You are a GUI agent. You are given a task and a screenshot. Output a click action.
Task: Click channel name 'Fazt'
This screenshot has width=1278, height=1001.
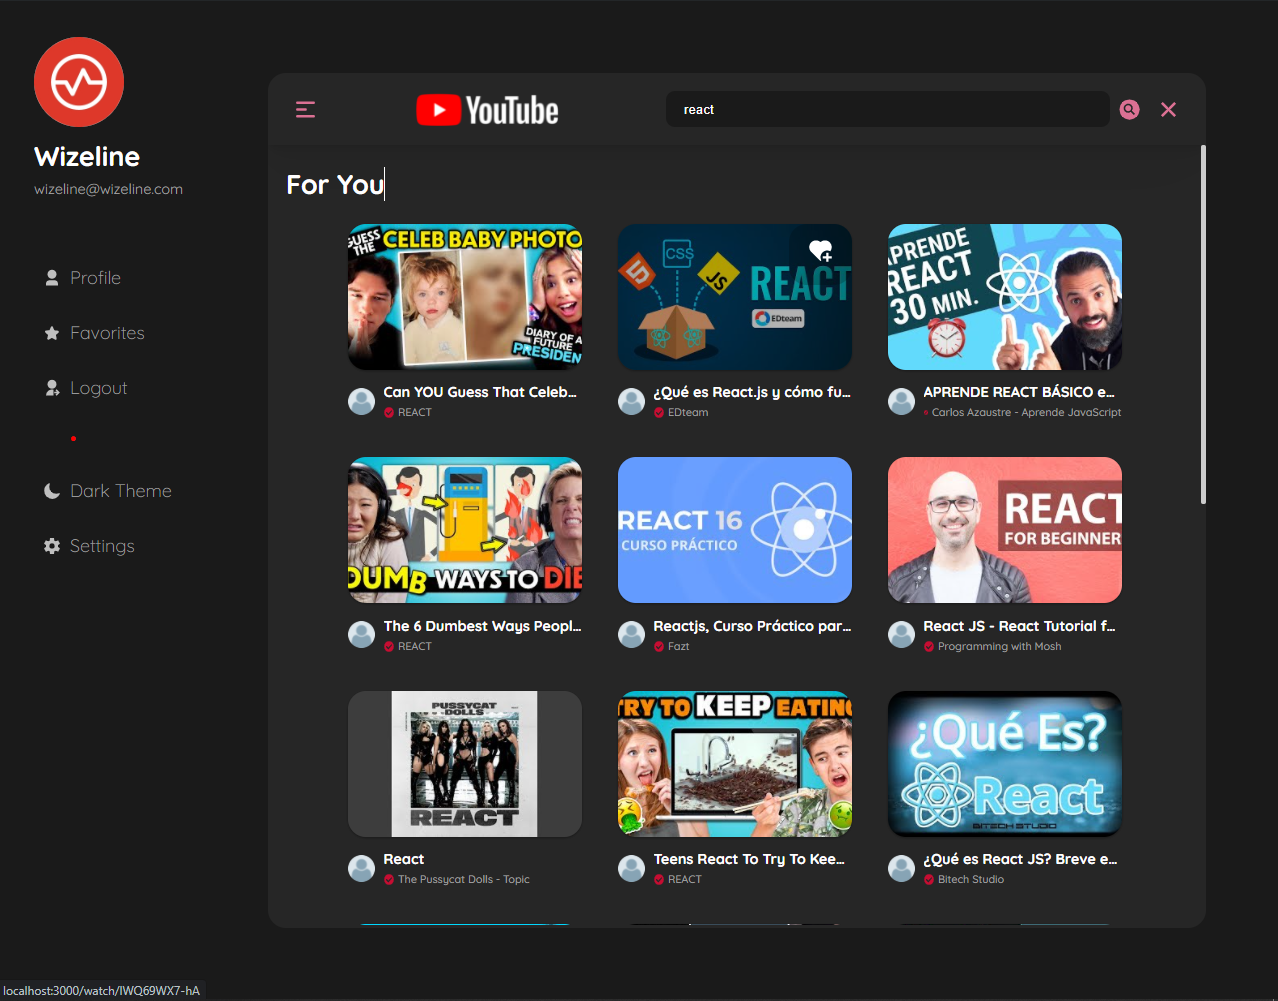(x=679, y=646)
